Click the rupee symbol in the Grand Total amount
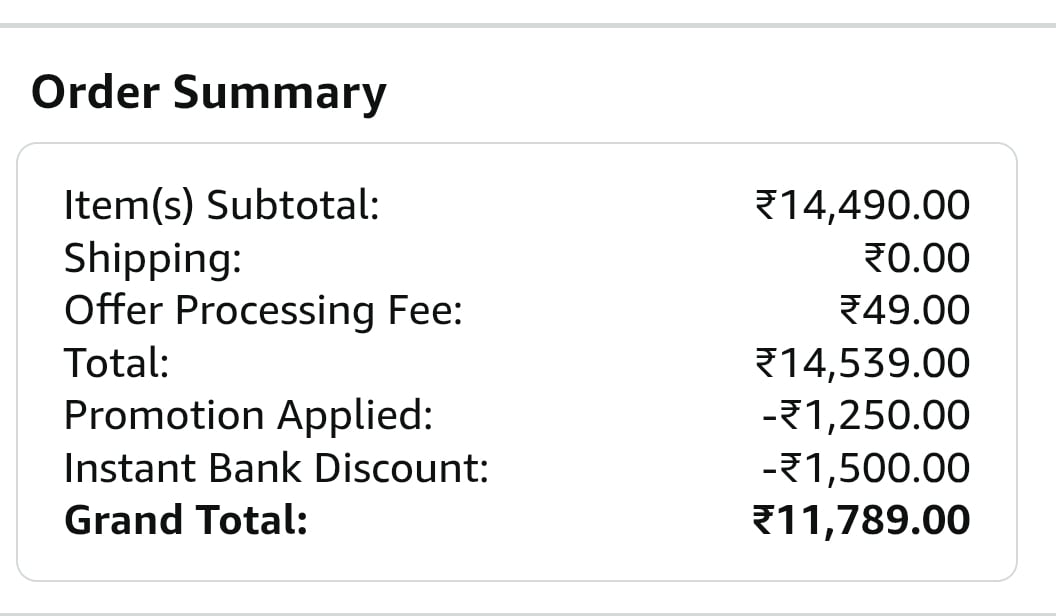 (763, 521)
